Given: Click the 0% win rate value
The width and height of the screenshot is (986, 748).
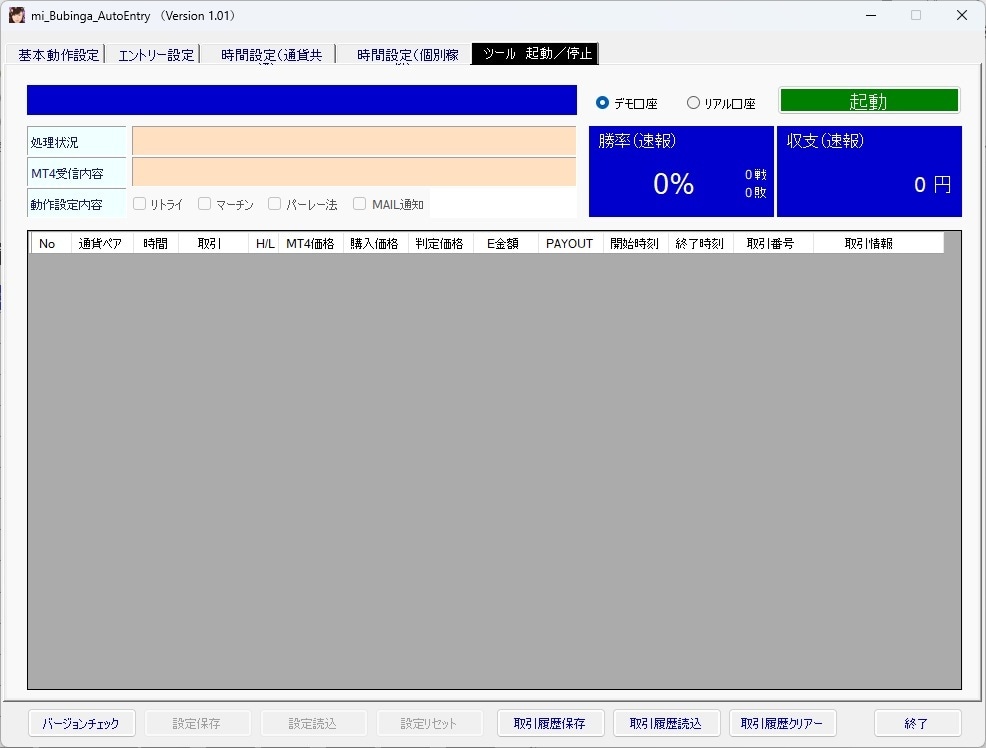Looking at the screenshot, I should [673, 184].
